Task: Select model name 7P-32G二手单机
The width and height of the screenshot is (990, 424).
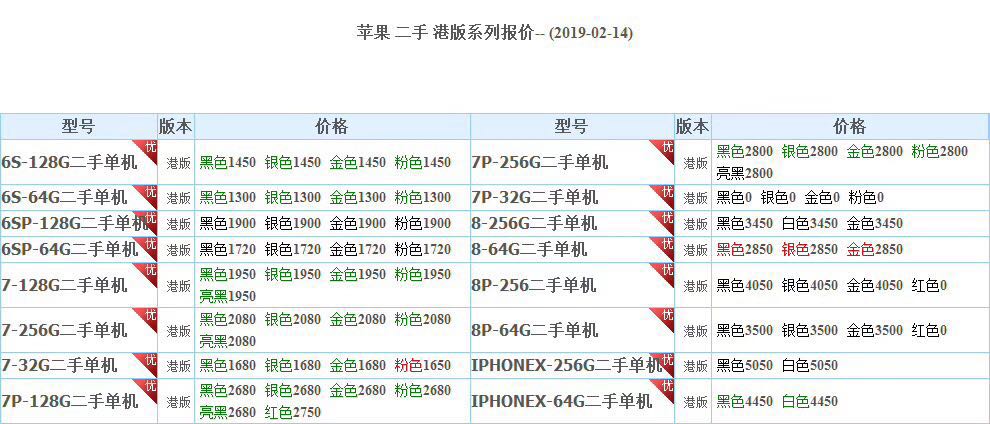Action: tap(535, 197)
